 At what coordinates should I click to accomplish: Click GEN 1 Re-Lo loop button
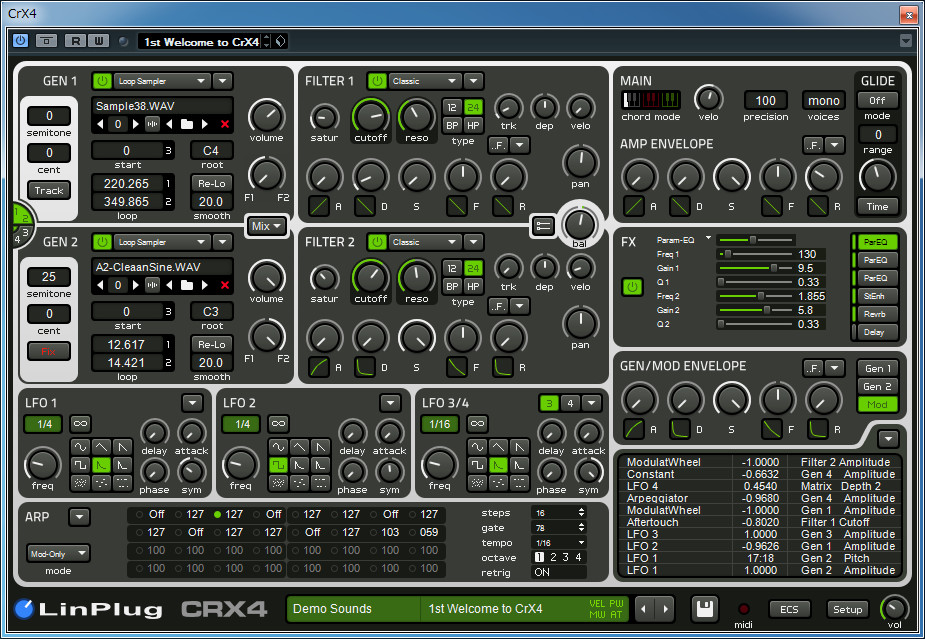pos(212,183)
